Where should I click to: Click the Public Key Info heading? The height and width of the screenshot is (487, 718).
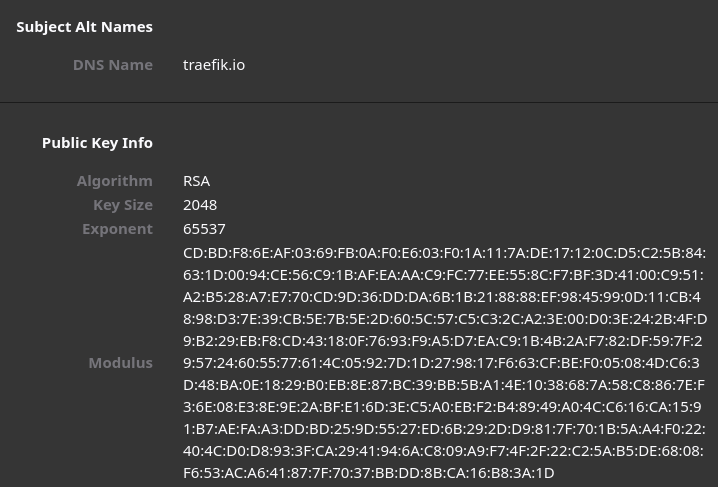pyautogui.click(x=97, y=143)
